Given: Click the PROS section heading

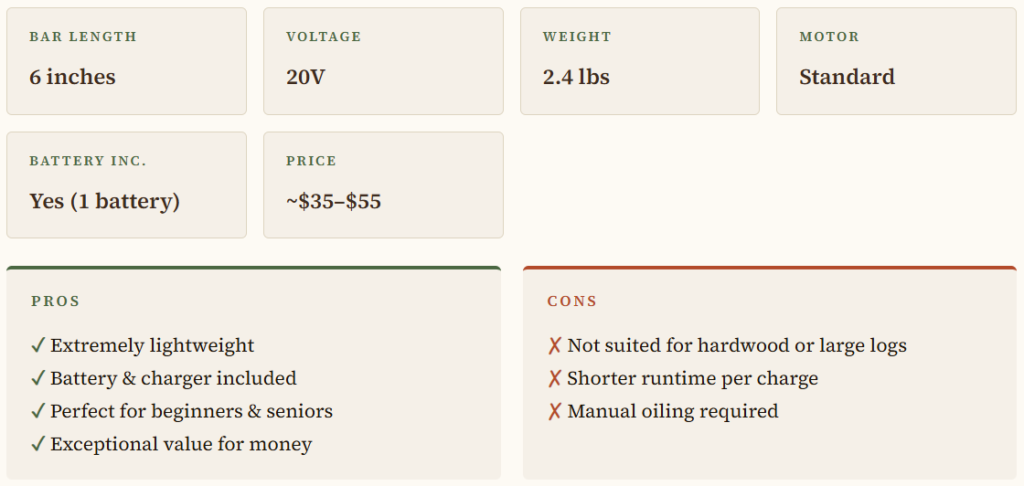Looking at the screenshot, I should [55, 301].
